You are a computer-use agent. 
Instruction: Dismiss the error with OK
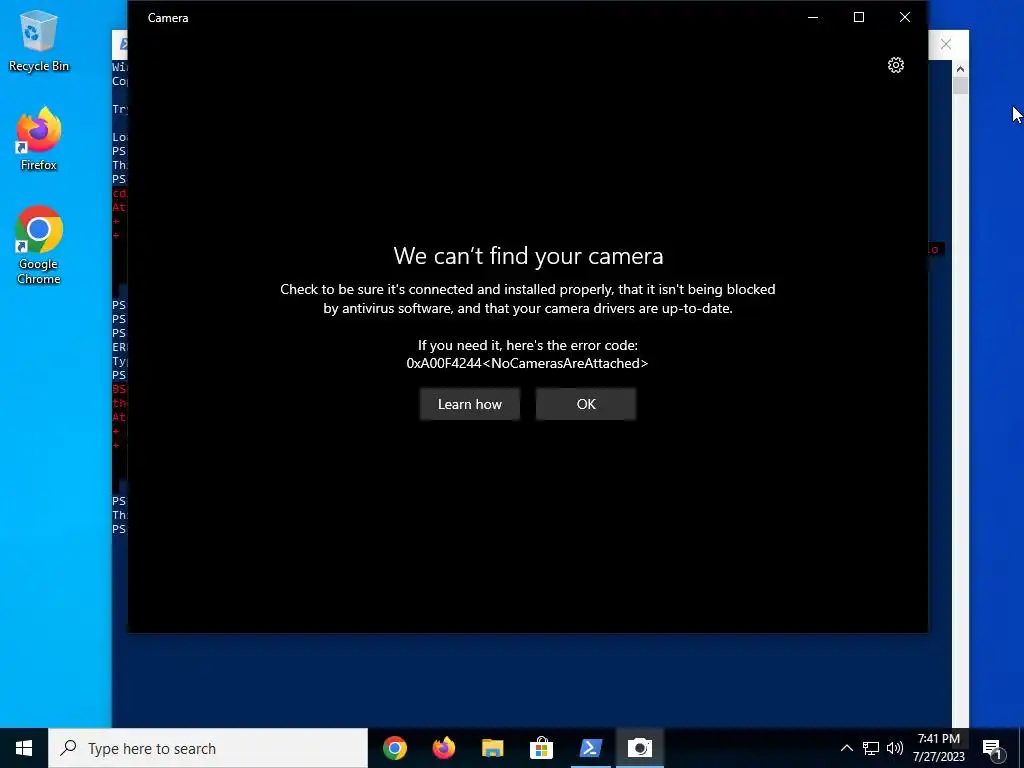(x=586, y=404)
